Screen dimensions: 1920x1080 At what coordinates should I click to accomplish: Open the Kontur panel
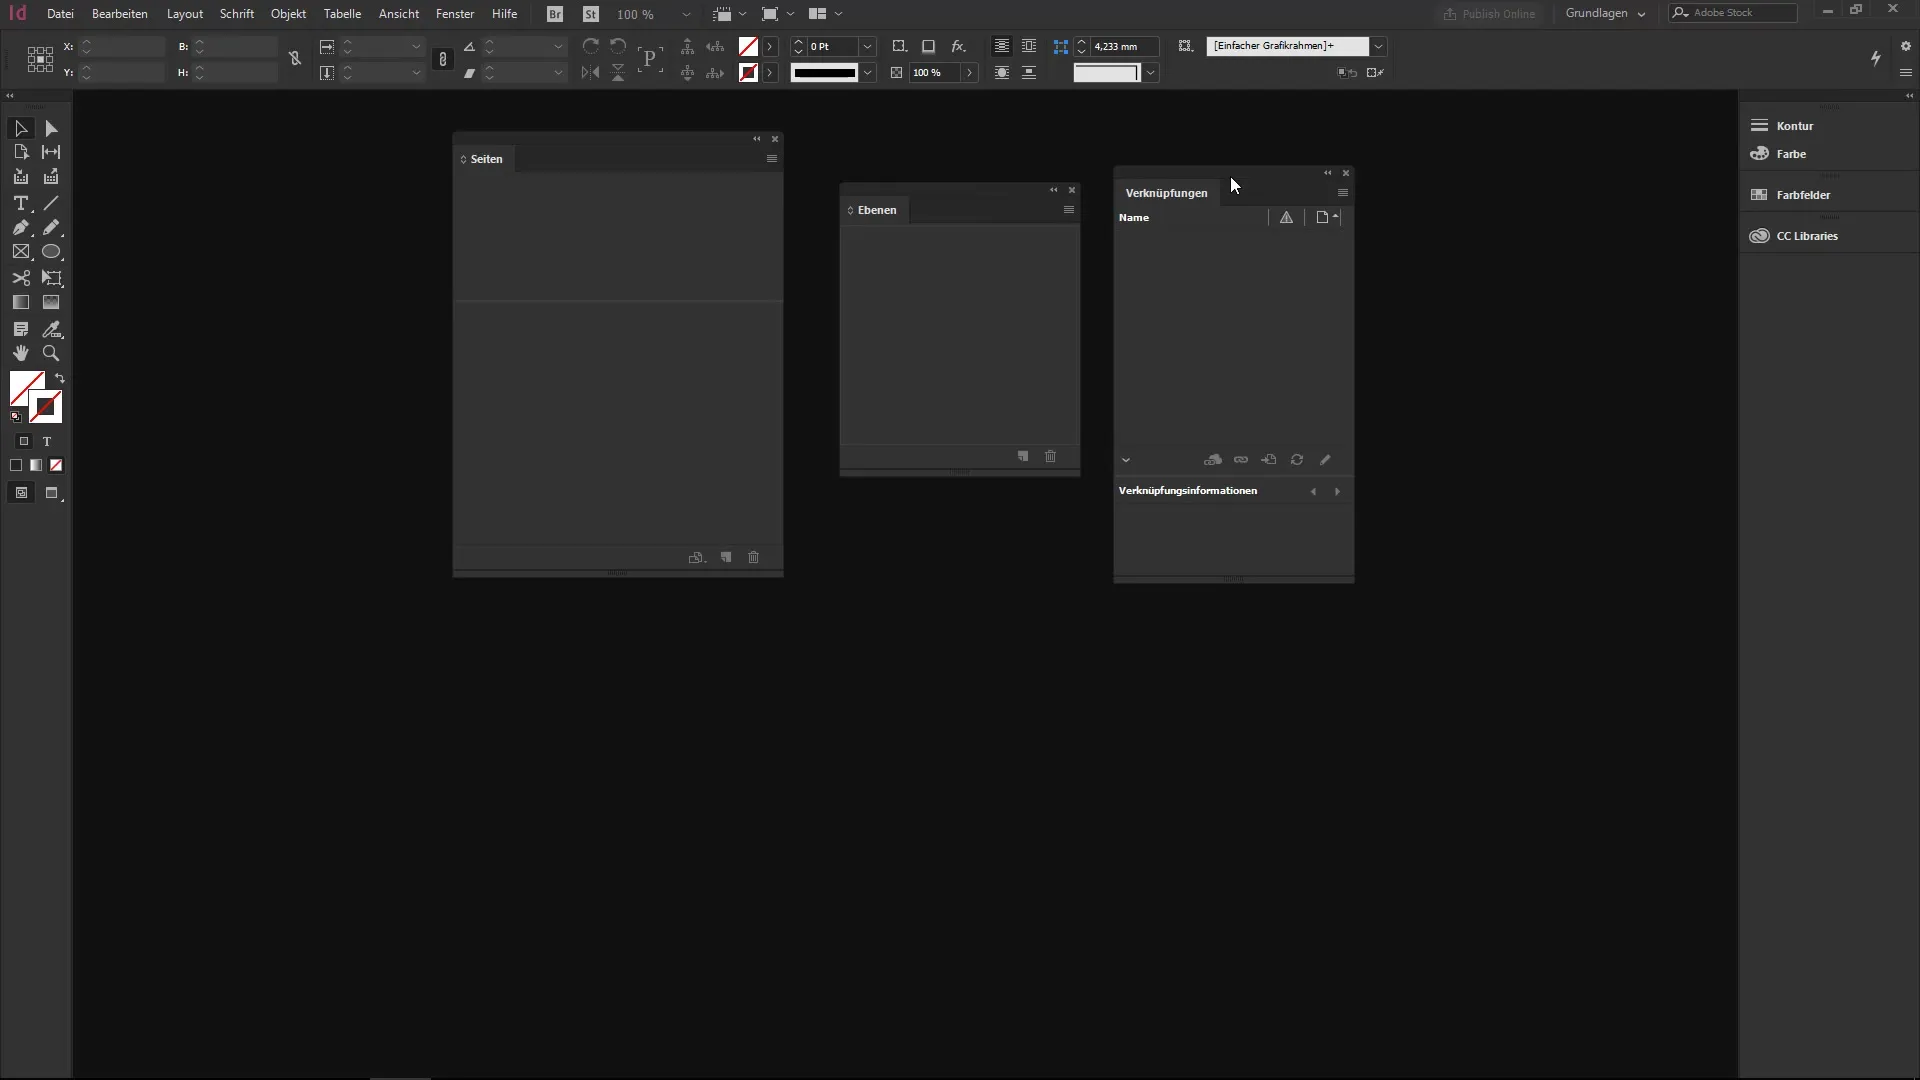click(x=1795, y=126)
